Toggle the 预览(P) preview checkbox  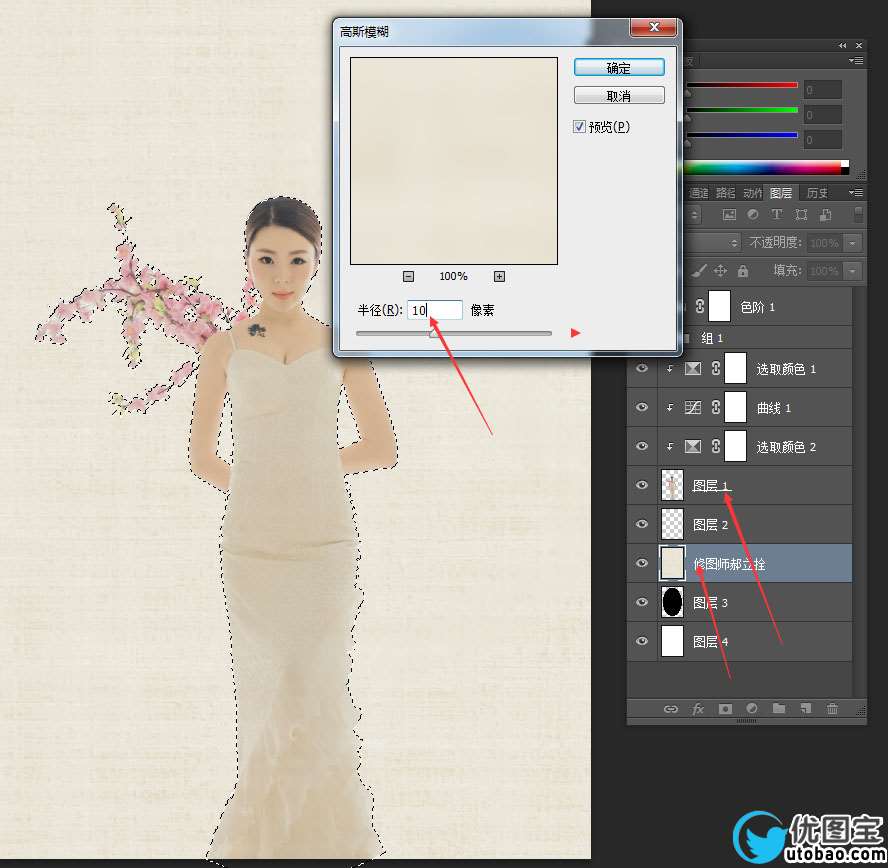[579, 126]
